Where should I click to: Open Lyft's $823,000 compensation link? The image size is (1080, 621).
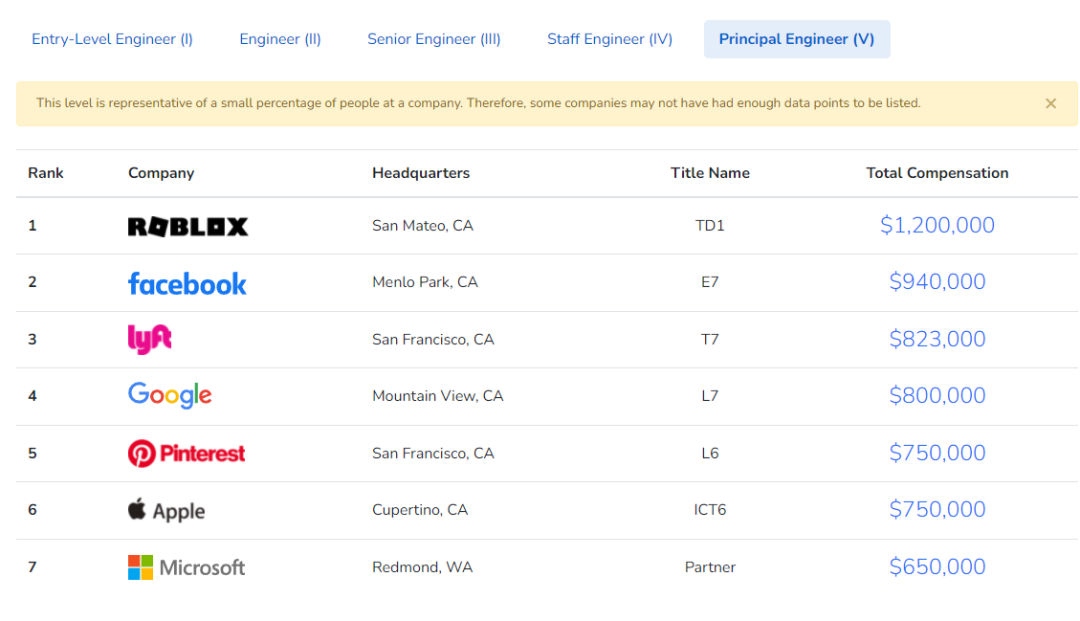(x=937, y=339)
